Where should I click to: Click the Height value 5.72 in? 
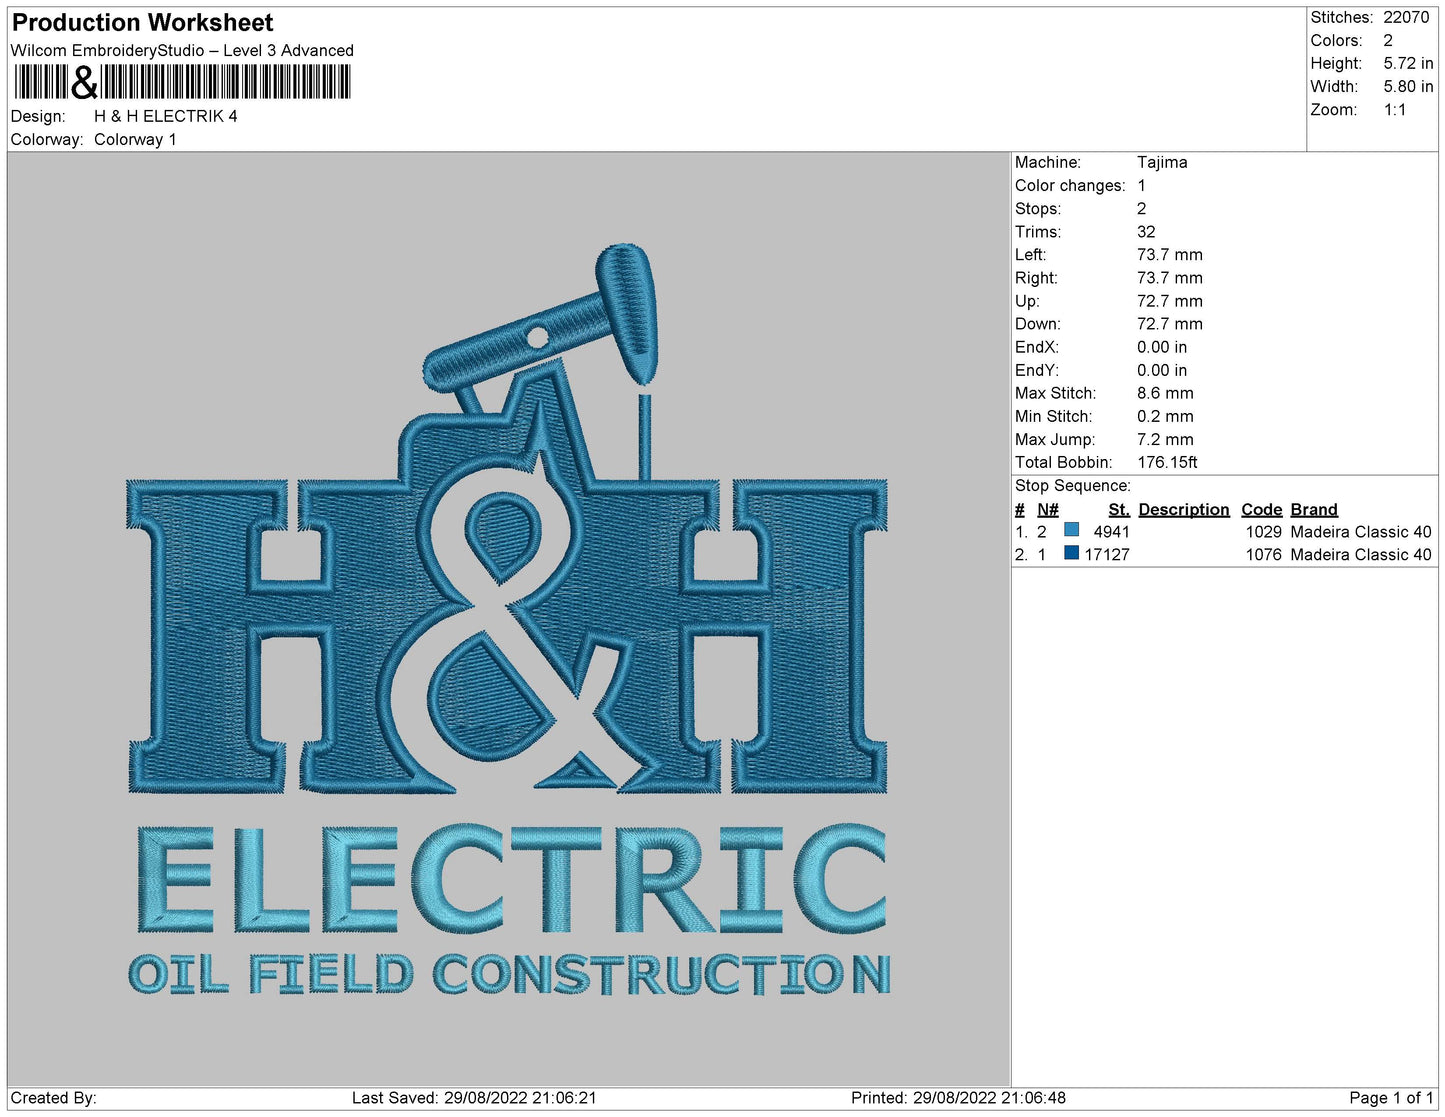click(x=1408, y=63)
